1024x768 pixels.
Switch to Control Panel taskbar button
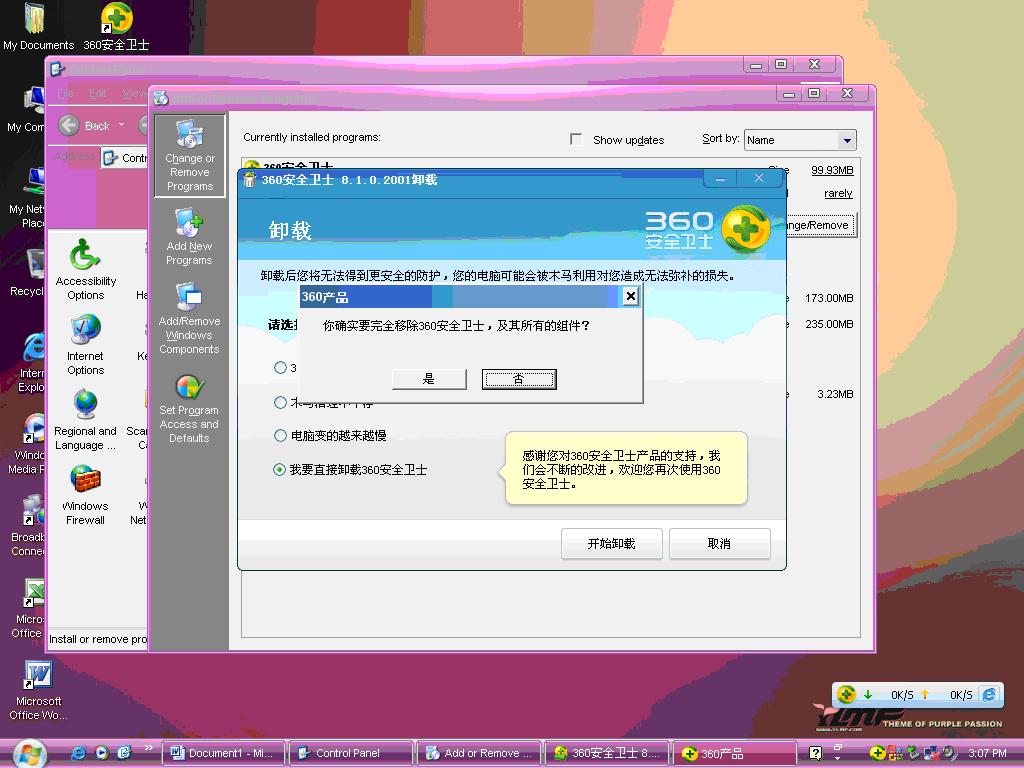point(351,753)
